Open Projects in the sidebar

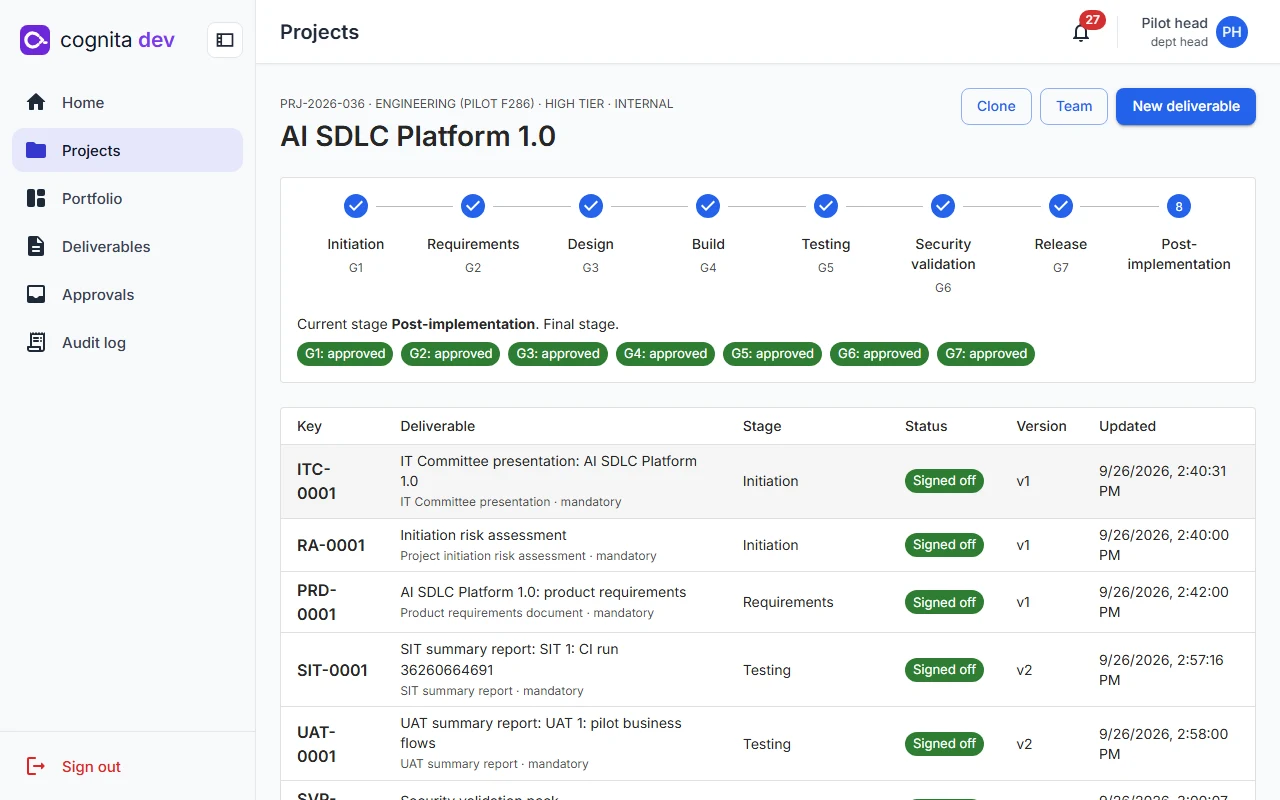tap(127, 150)
